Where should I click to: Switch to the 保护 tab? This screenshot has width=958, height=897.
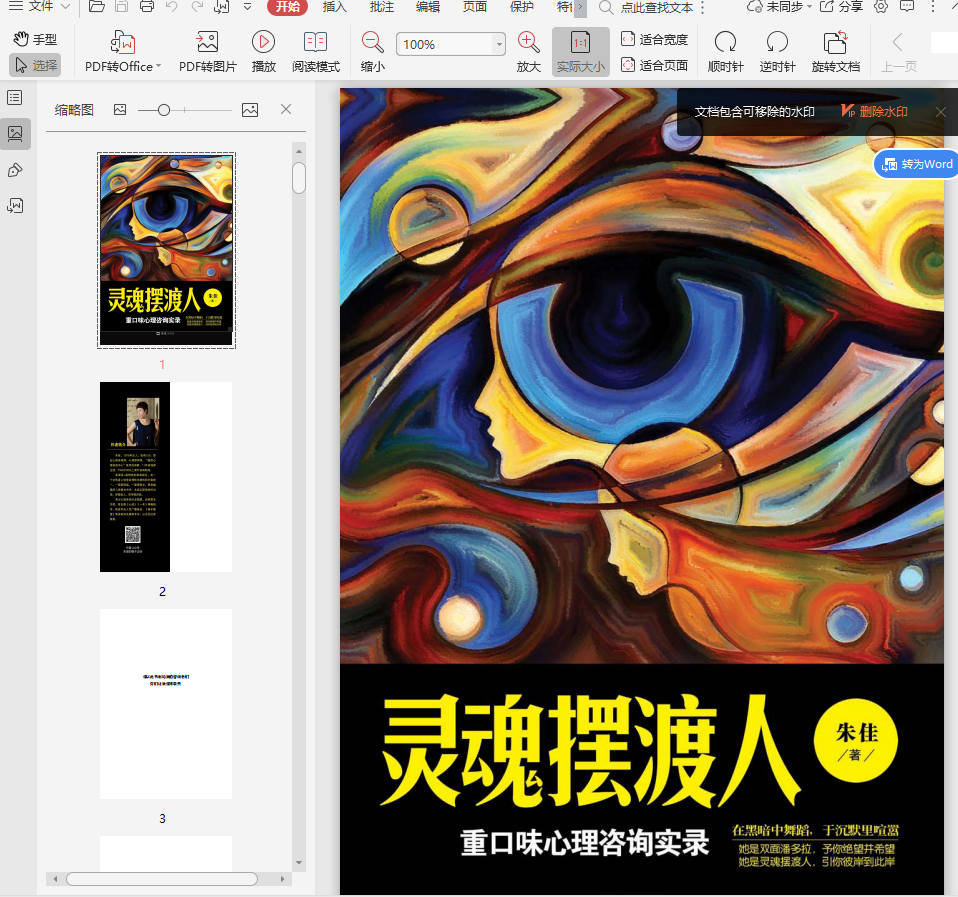(522, 7)
